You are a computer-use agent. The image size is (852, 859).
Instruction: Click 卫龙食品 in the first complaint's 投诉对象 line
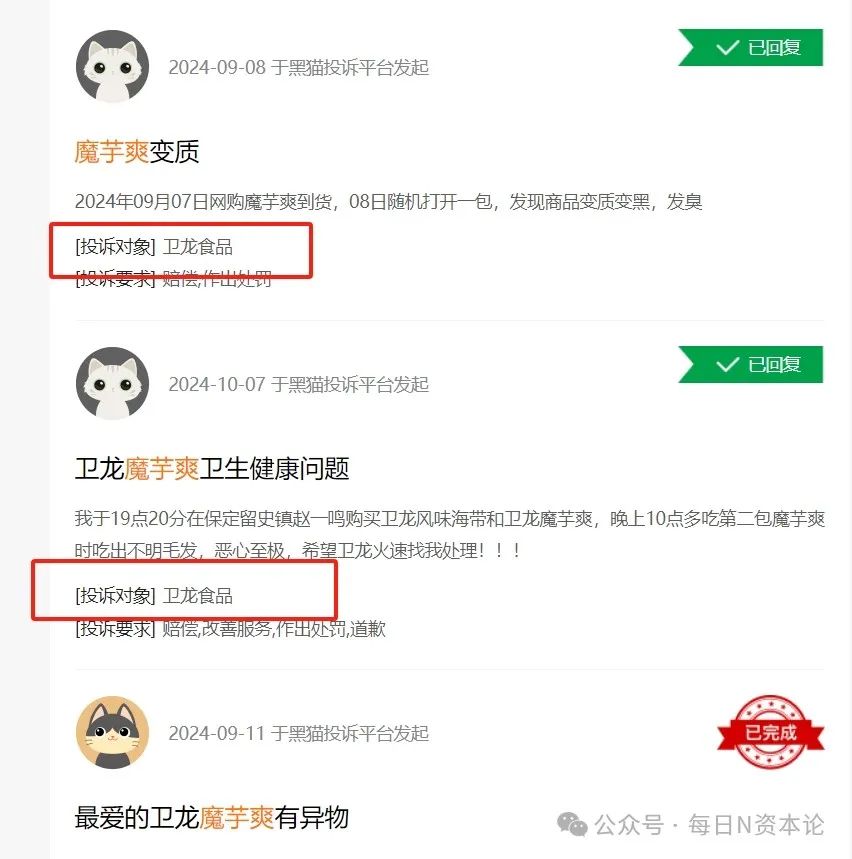pos(197,247)
